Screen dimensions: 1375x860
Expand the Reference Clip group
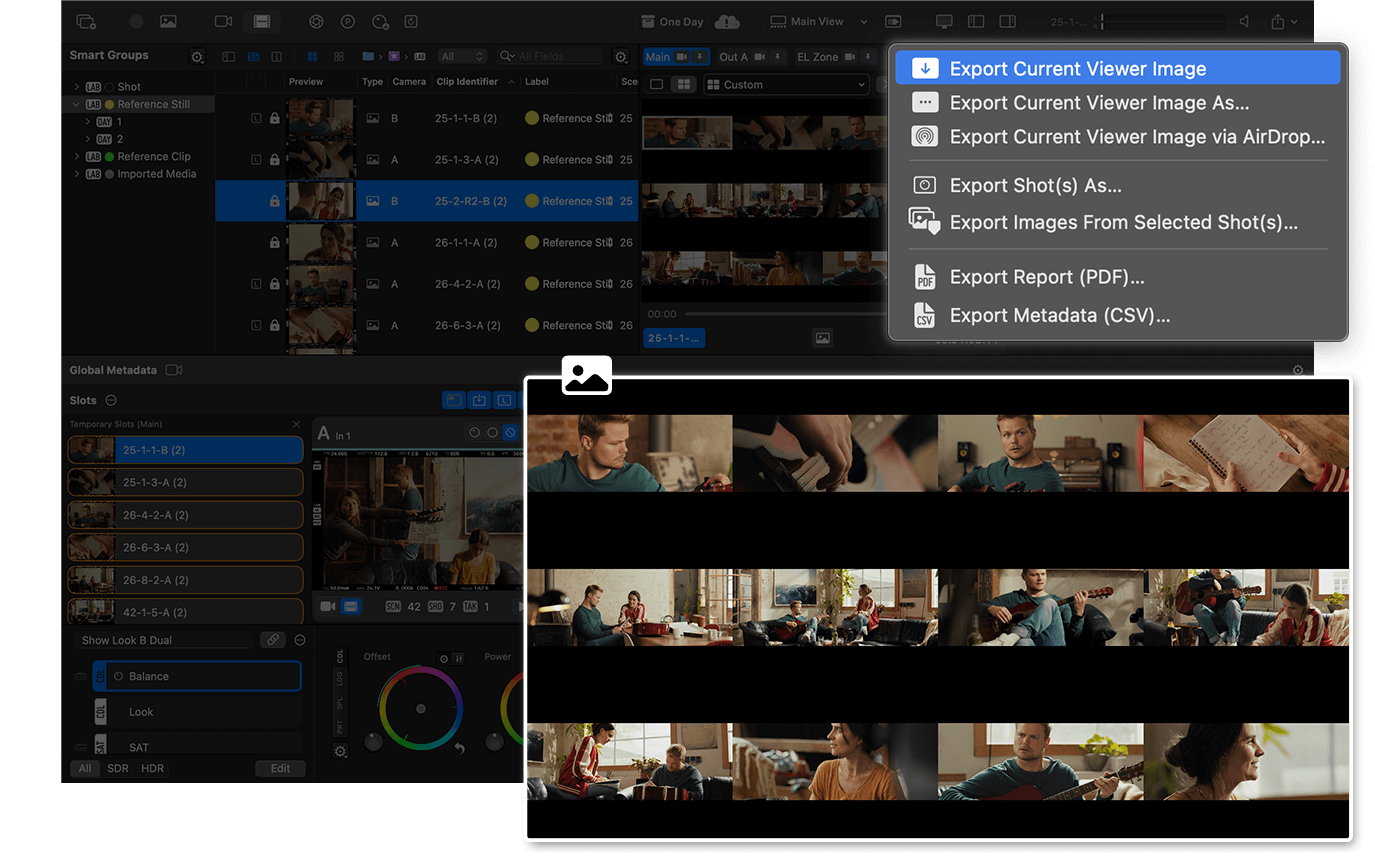click(x=77, y=156)
